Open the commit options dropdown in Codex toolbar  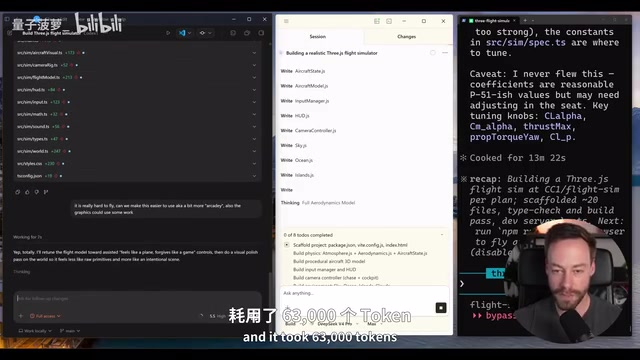(x=205, y=33)
